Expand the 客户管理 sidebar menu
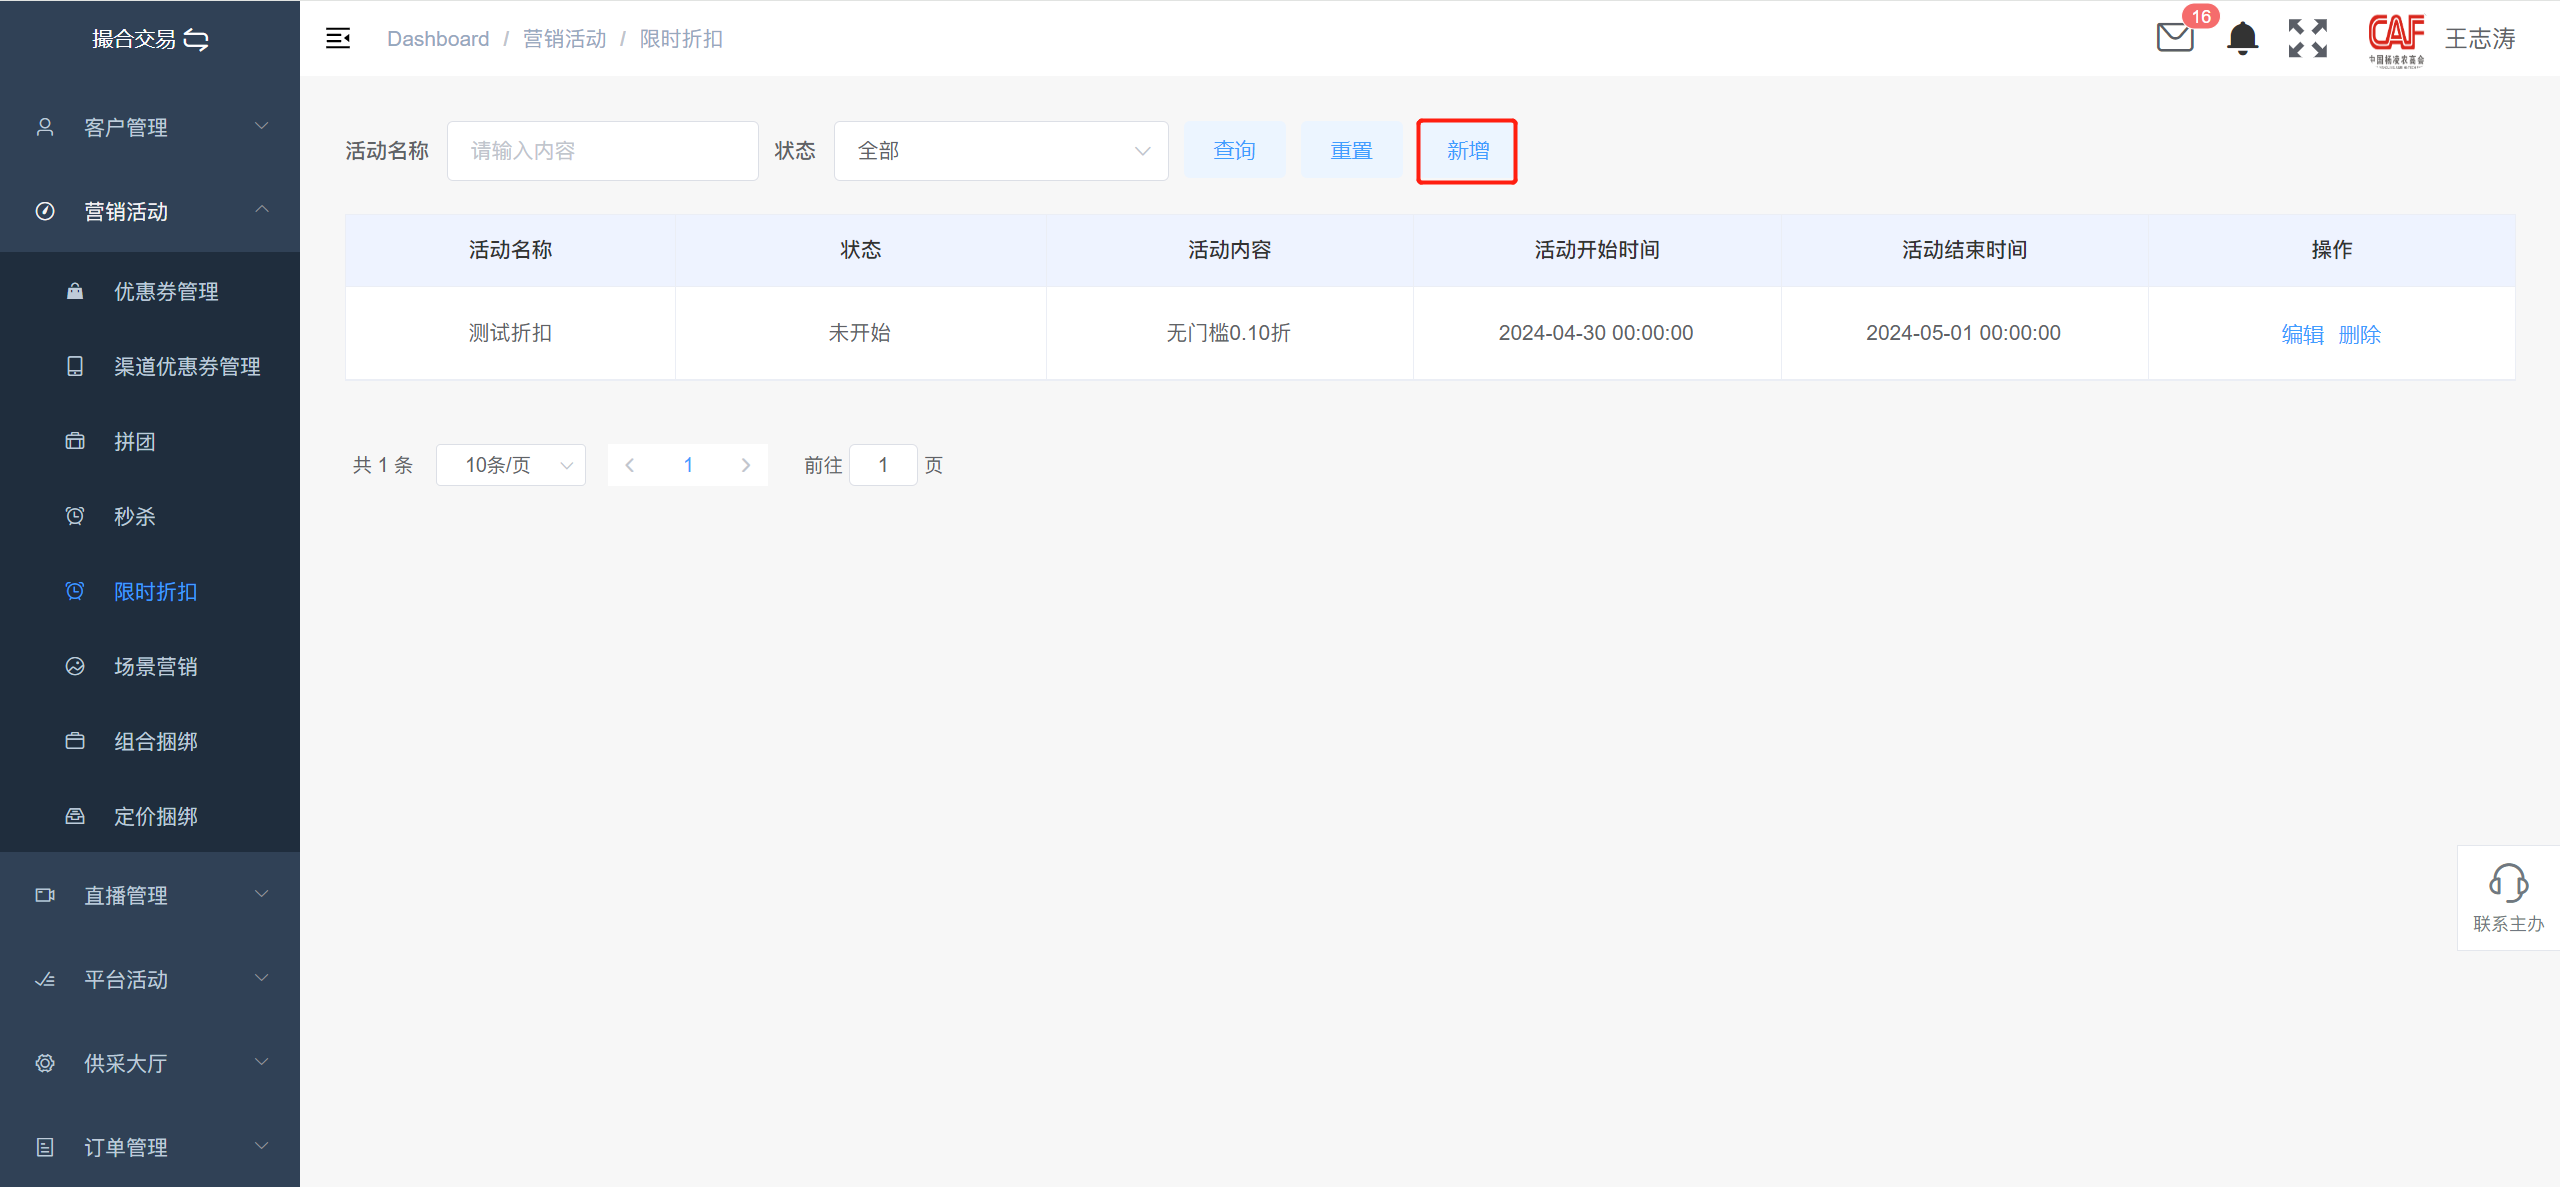The image size is (2560, 1187). point(150,127)
